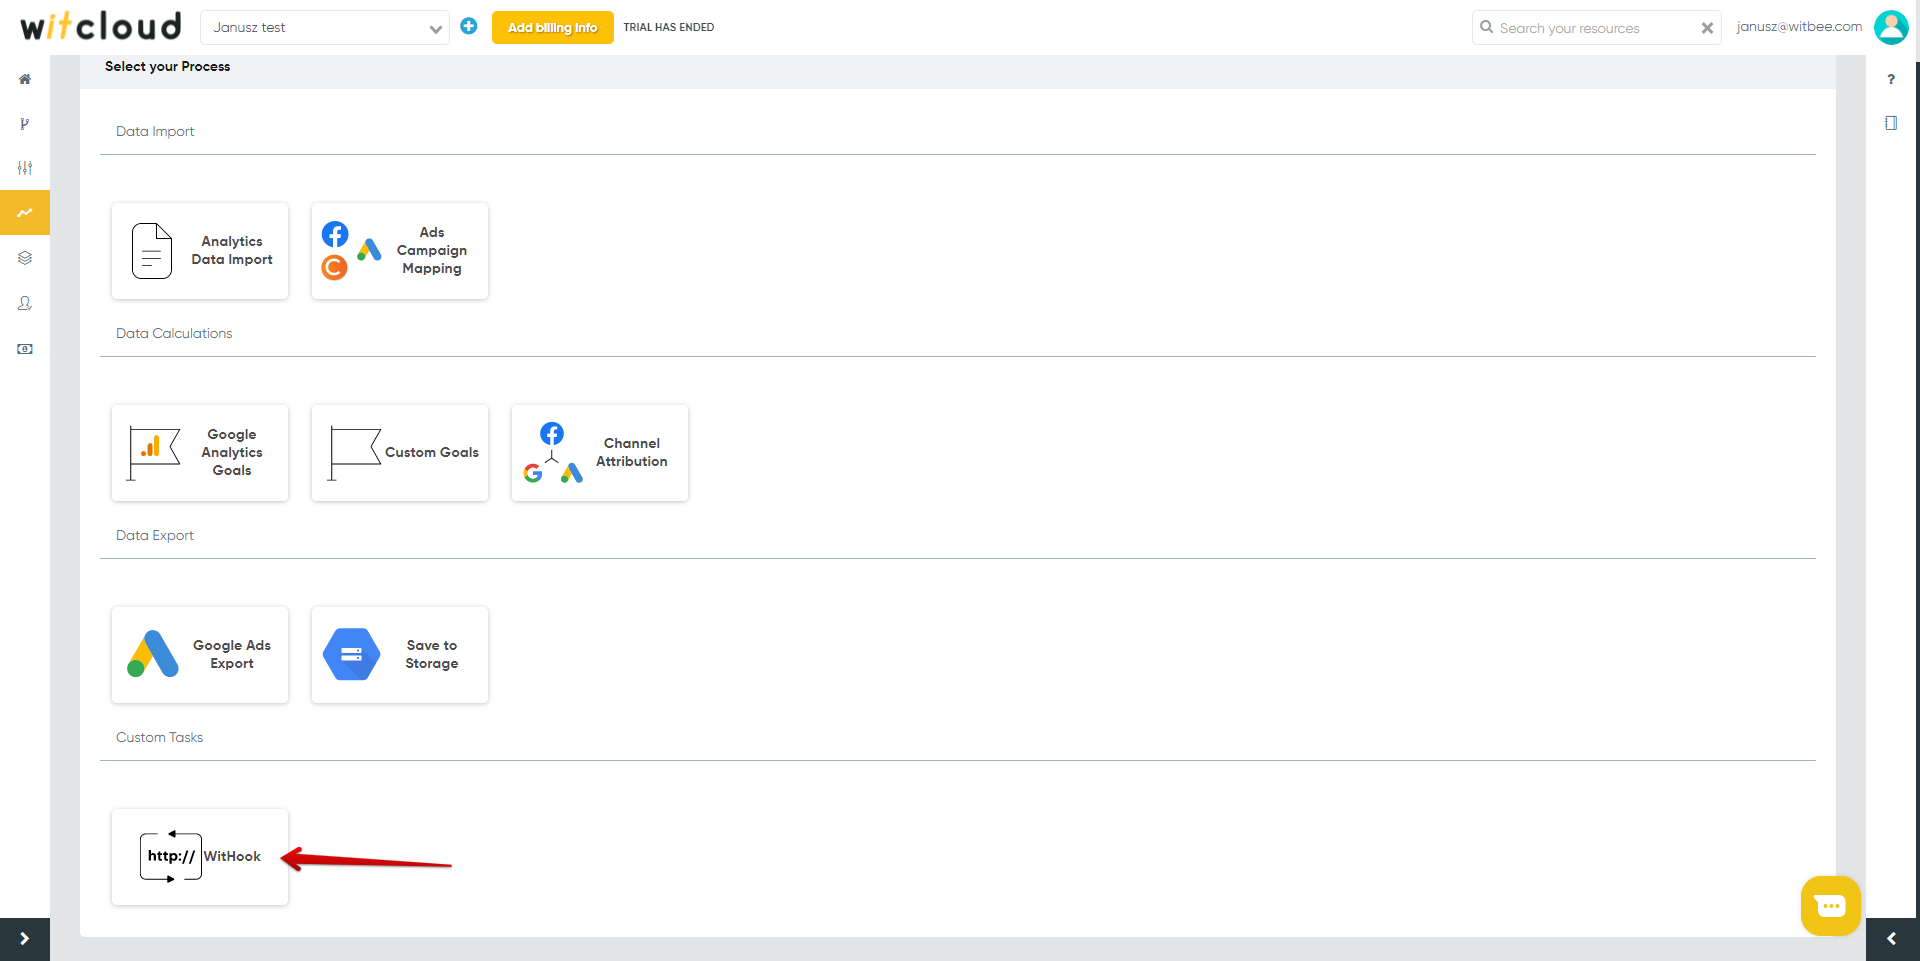Click the TRIAL HAS ENDED label

(x=669, y=27)
